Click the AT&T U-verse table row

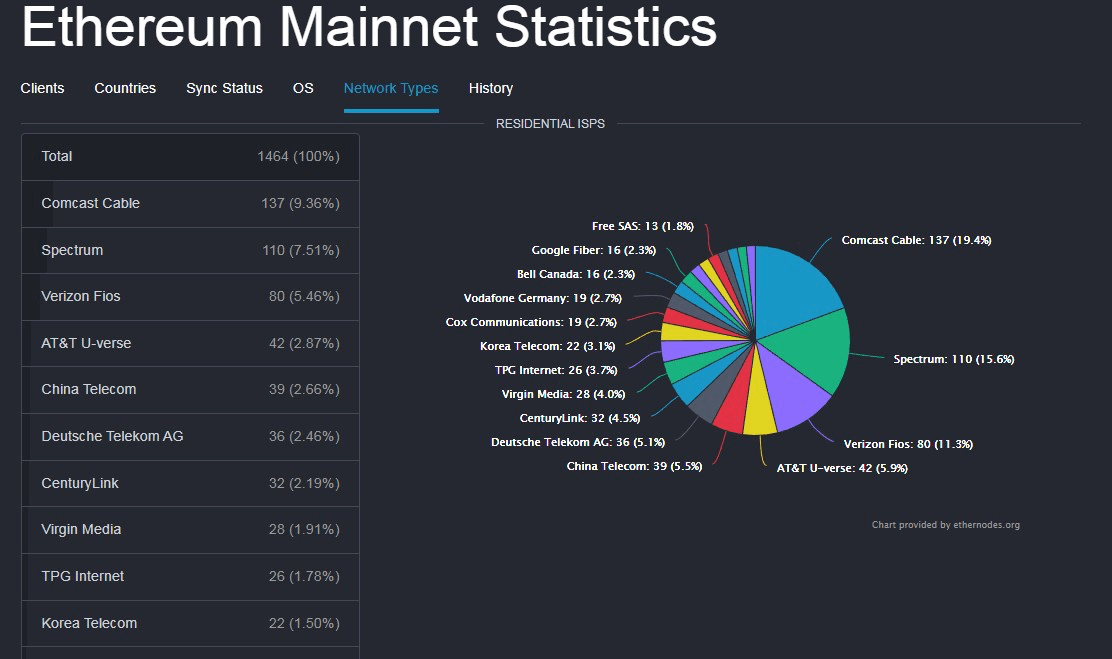point(190,343)
